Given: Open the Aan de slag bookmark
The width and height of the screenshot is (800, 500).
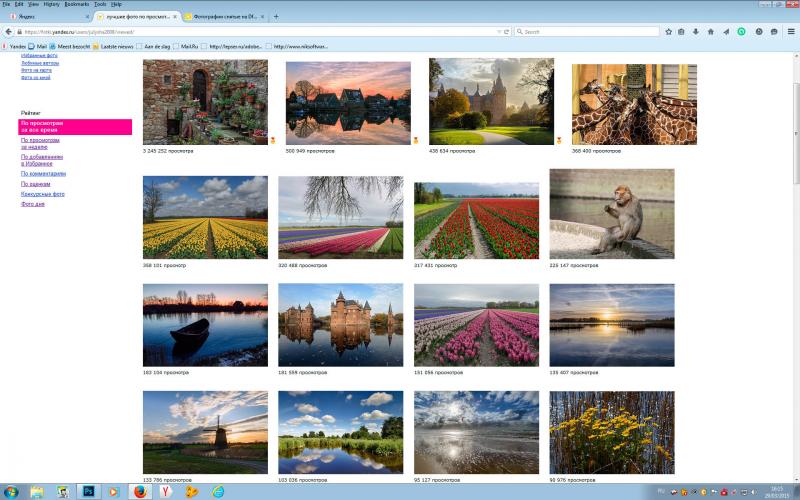Looking at the screenshot, I should [x=153, y=46].
